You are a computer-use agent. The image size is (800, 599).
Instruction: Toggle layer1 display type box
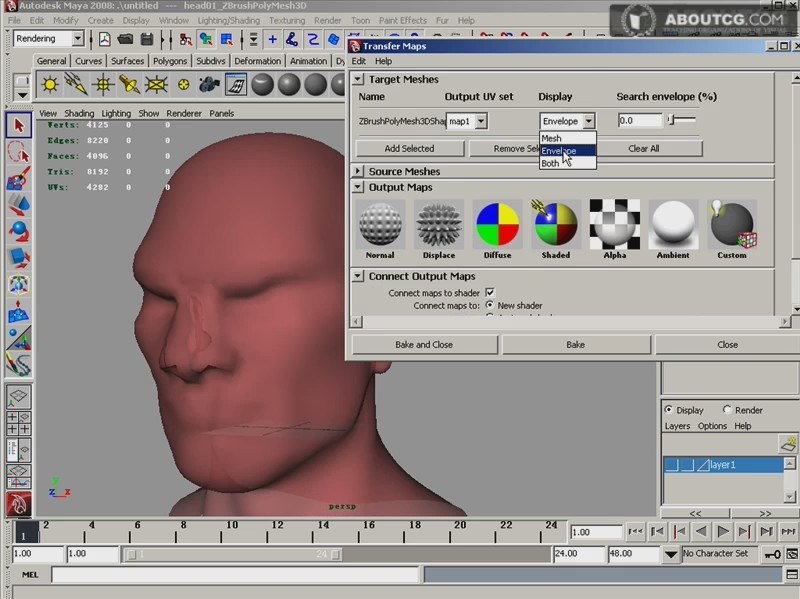click(687, 465)
